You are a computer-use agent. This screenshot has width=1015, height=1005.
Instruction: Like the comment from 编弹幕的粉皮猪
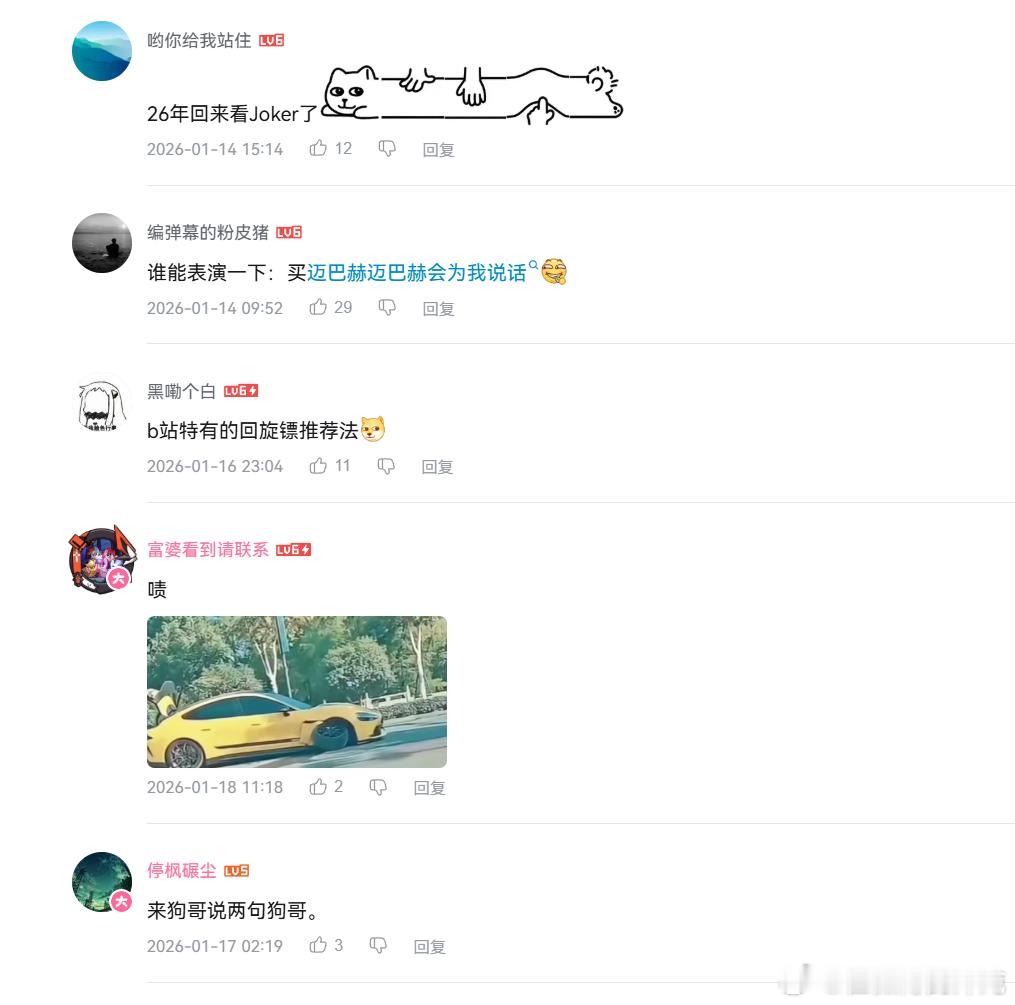click(318, 307)
